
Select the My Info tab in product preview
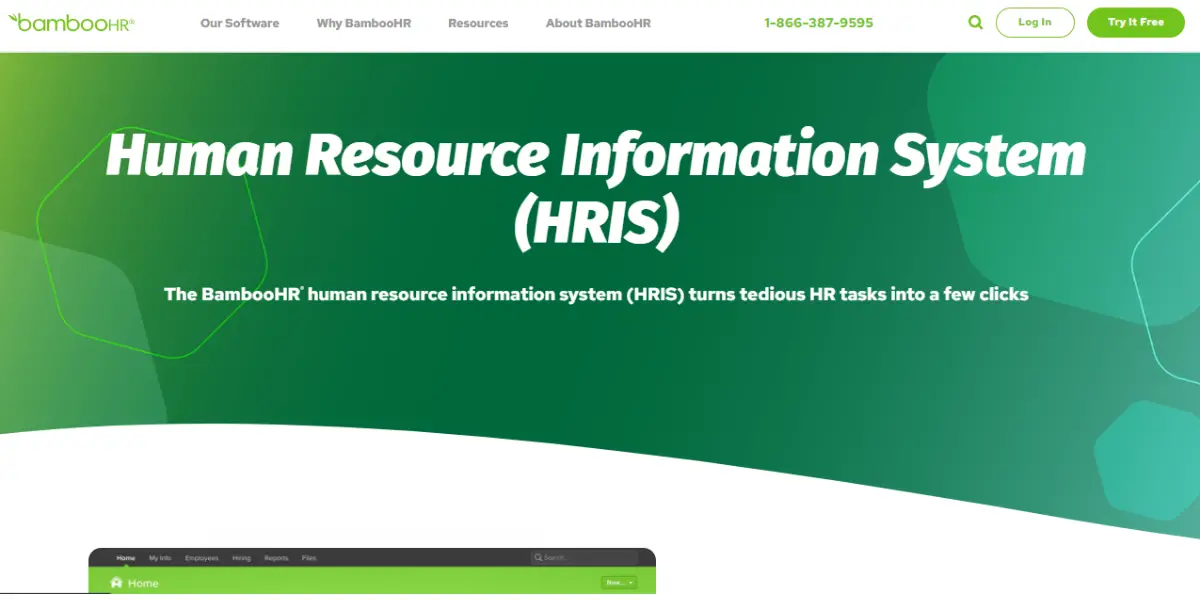160,558
